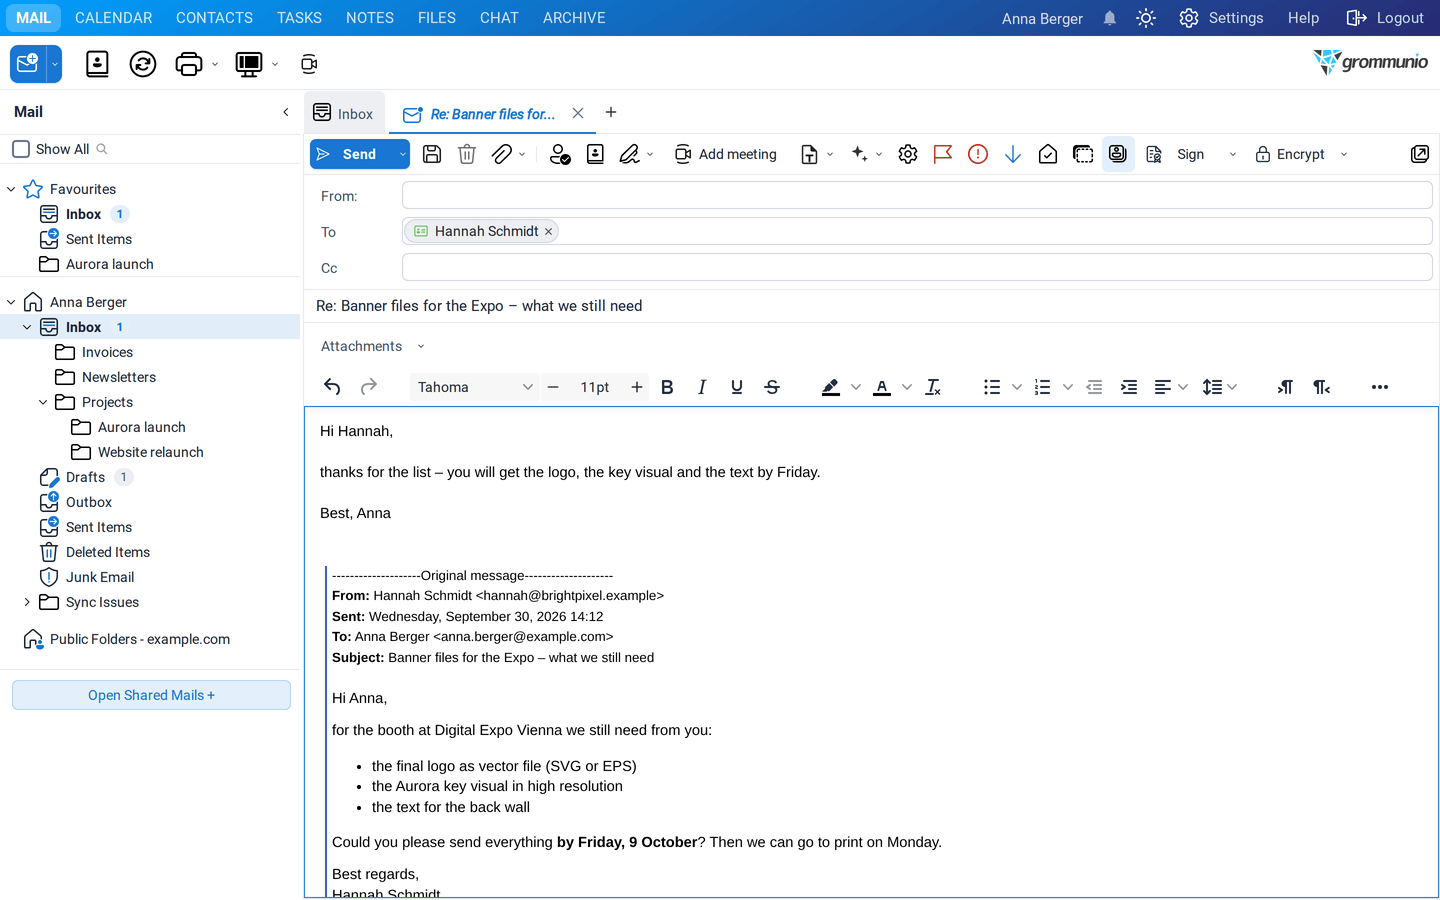This screenshot has height=900, width=1440.
Task: Switch to the Inbox tab
Action: coord(344,114)
